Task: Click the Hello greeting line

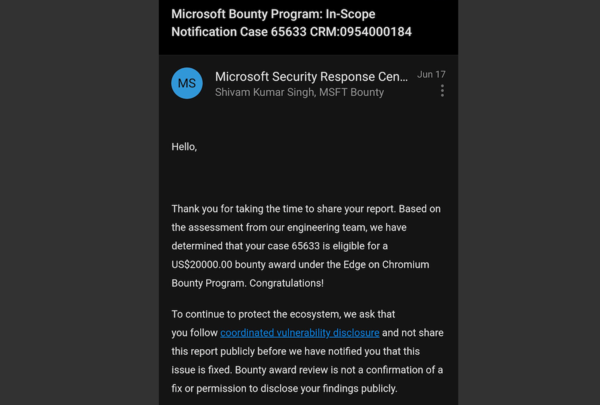Action: (x=184, y=147)
